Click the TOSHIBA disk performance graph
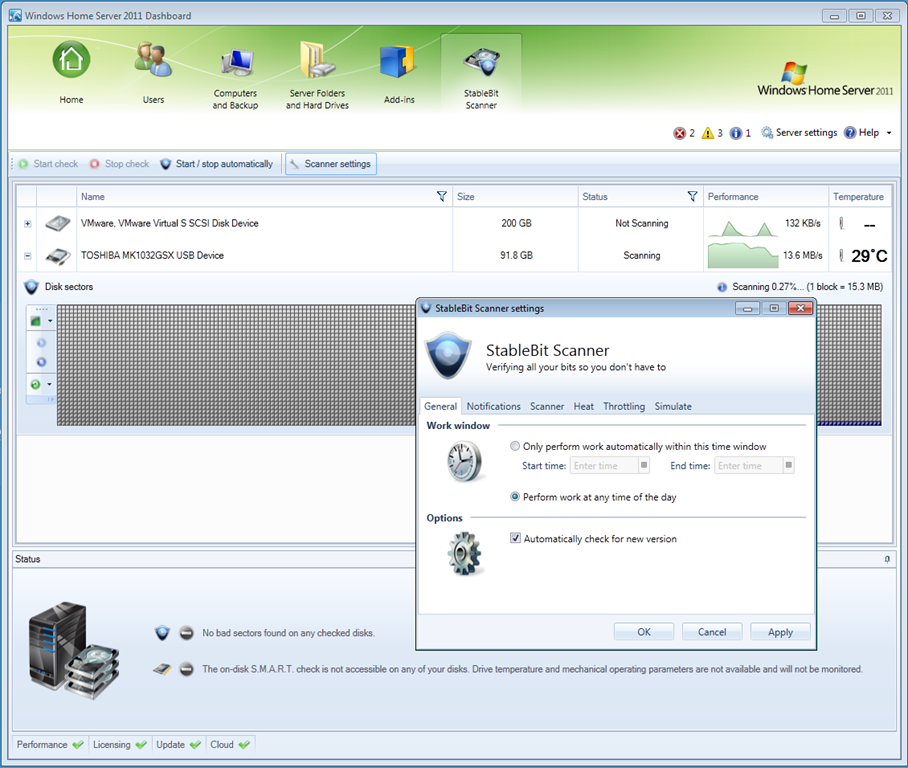Screen dimensions: 908x768 point(743,255)
